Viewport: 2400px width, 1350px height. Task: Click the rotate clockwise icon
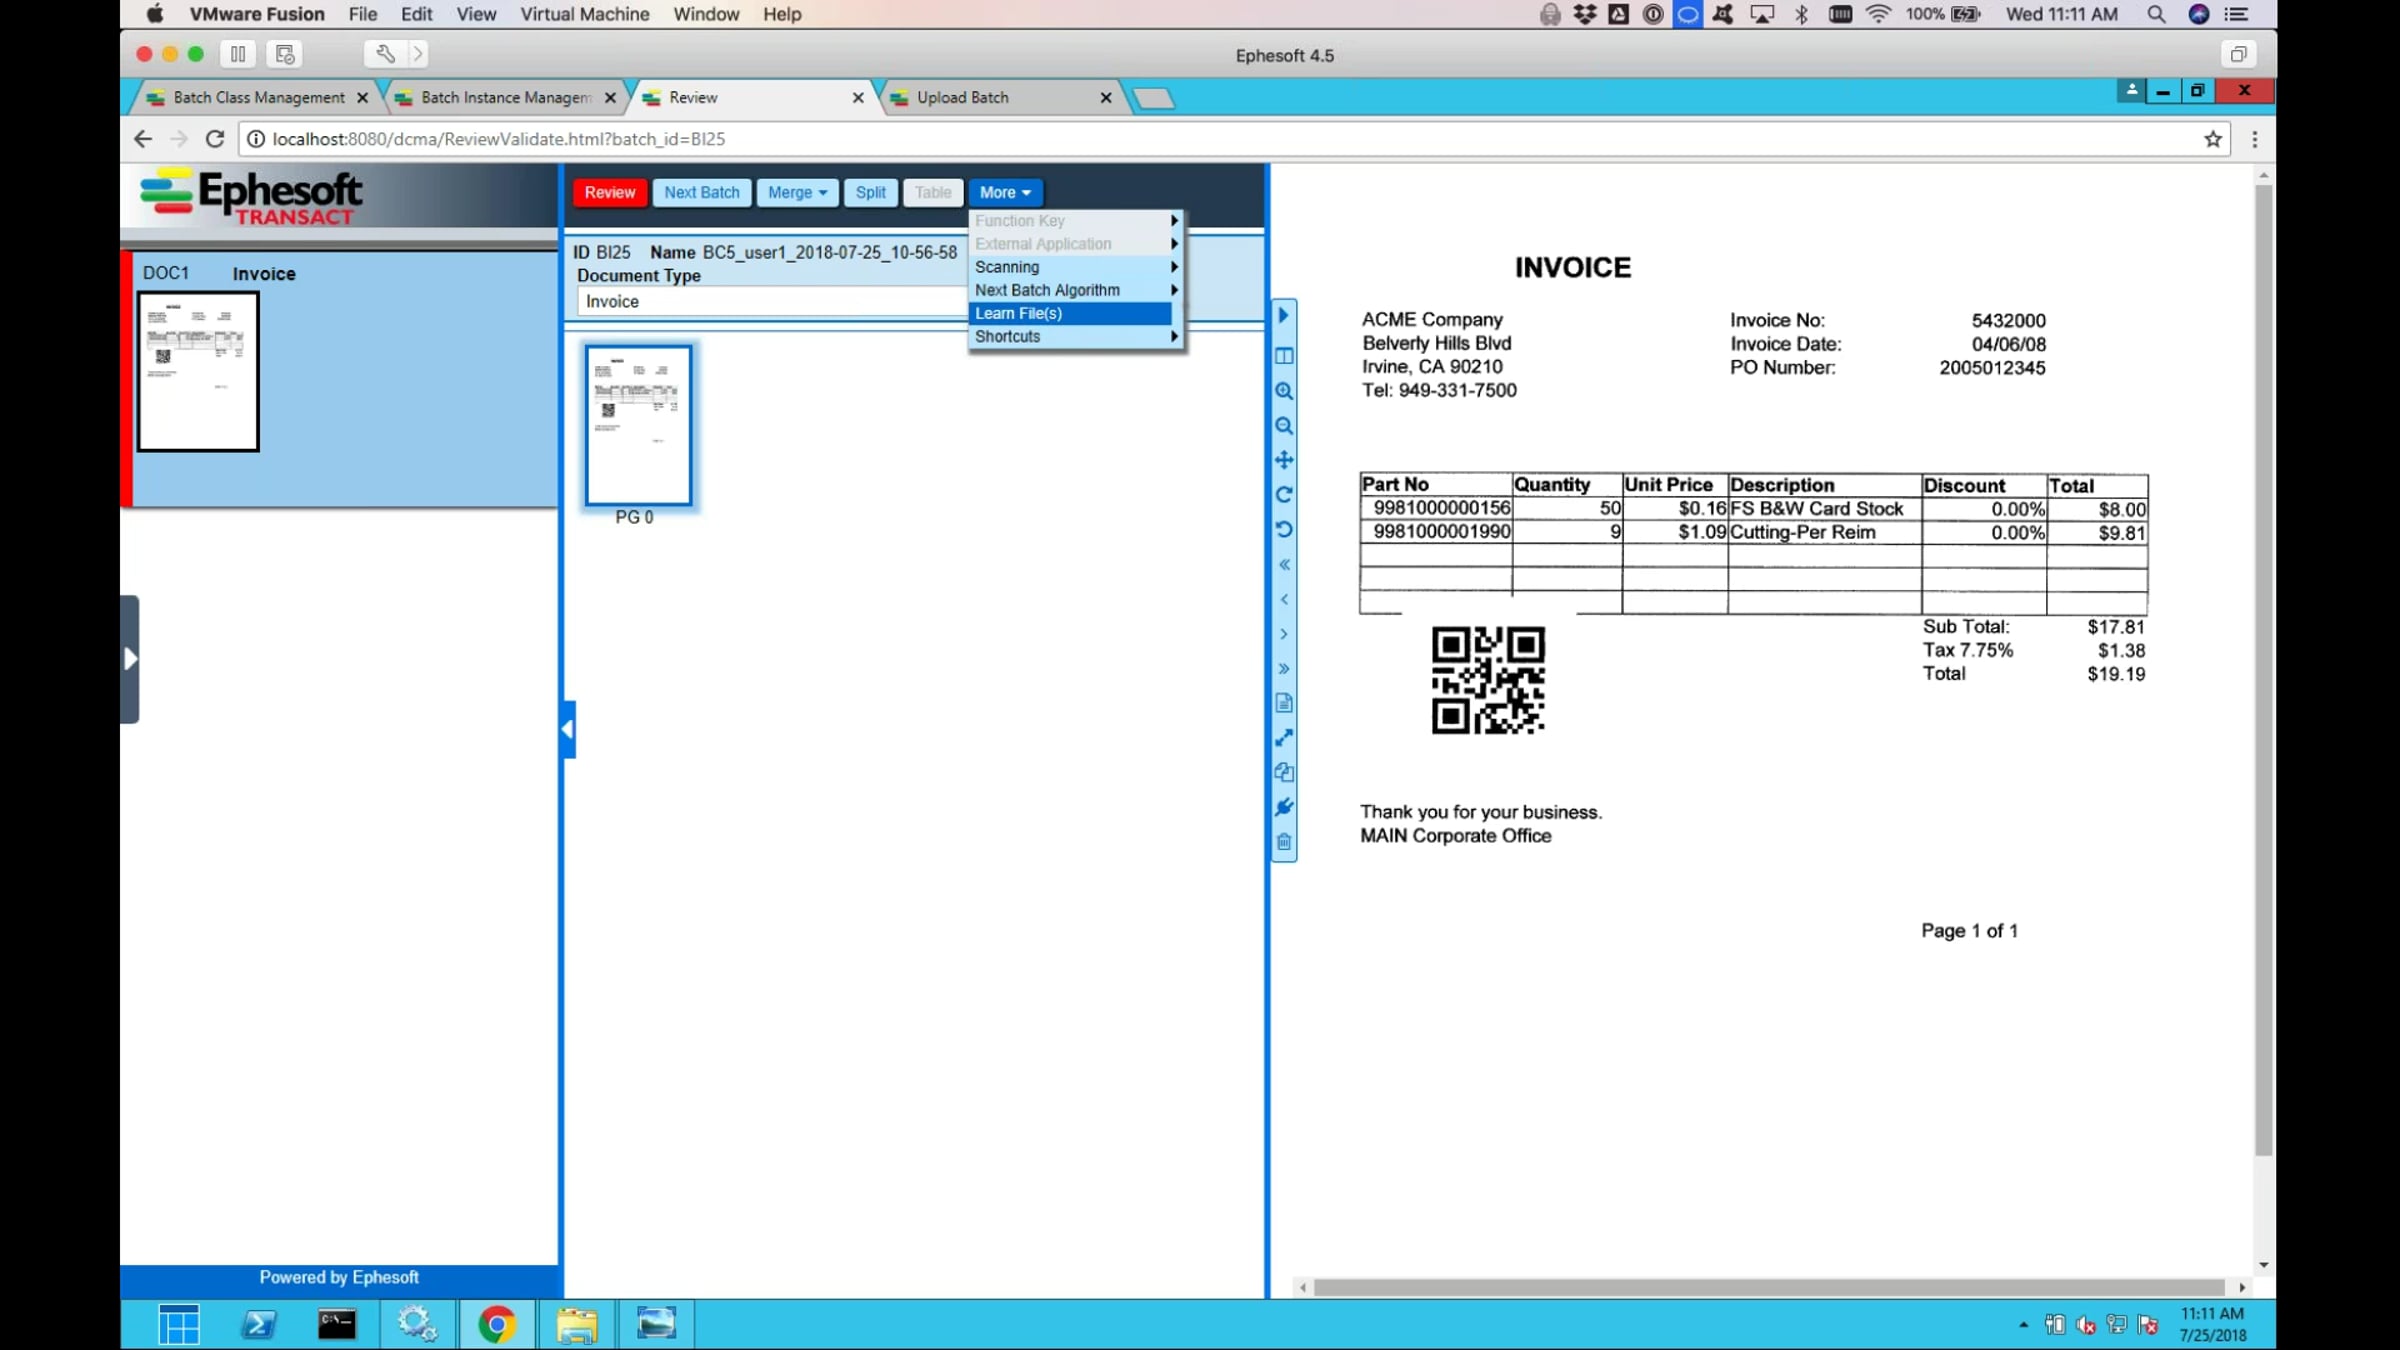[x=1284, y=495]
